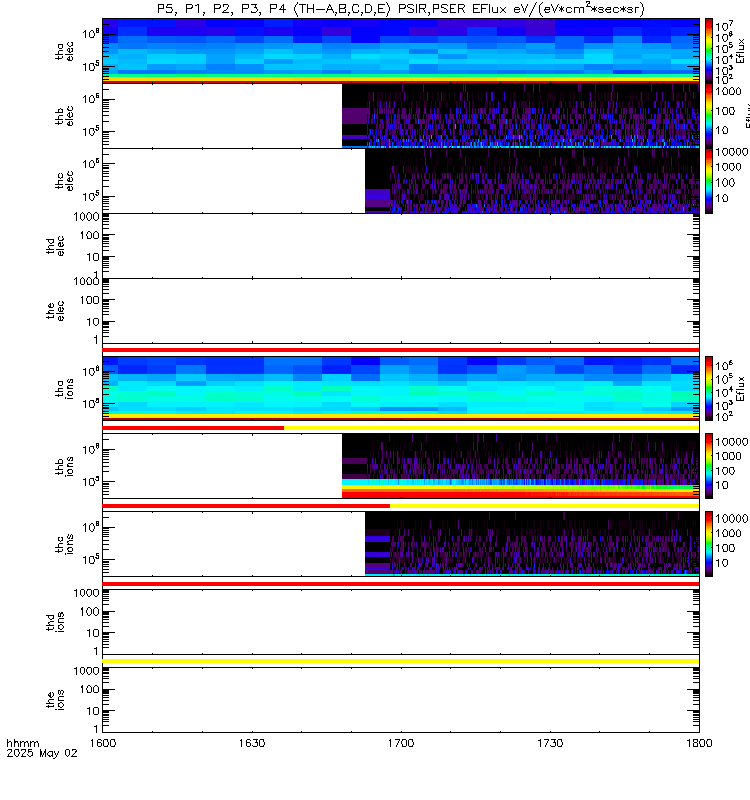Click inside the empty thd elec panel

coord(401,245)
